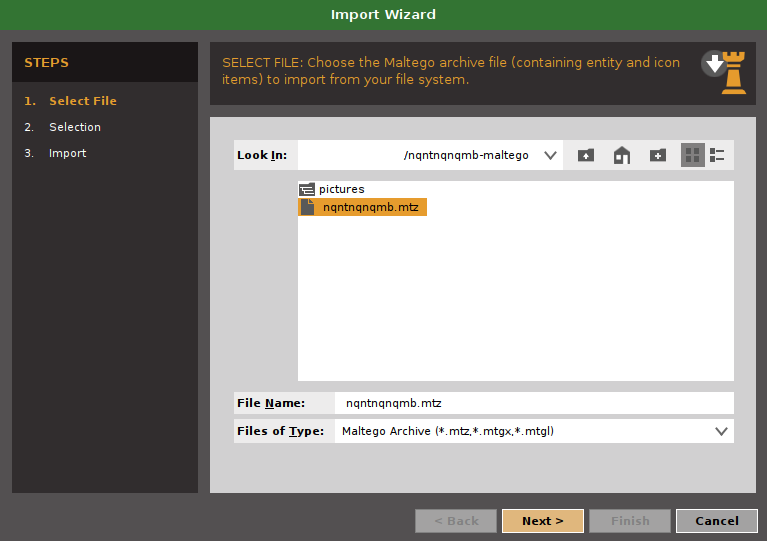The image size is (767, 541).
Task: Click the Cancel button
Action: pyautogui.click(x=717, y=521)
